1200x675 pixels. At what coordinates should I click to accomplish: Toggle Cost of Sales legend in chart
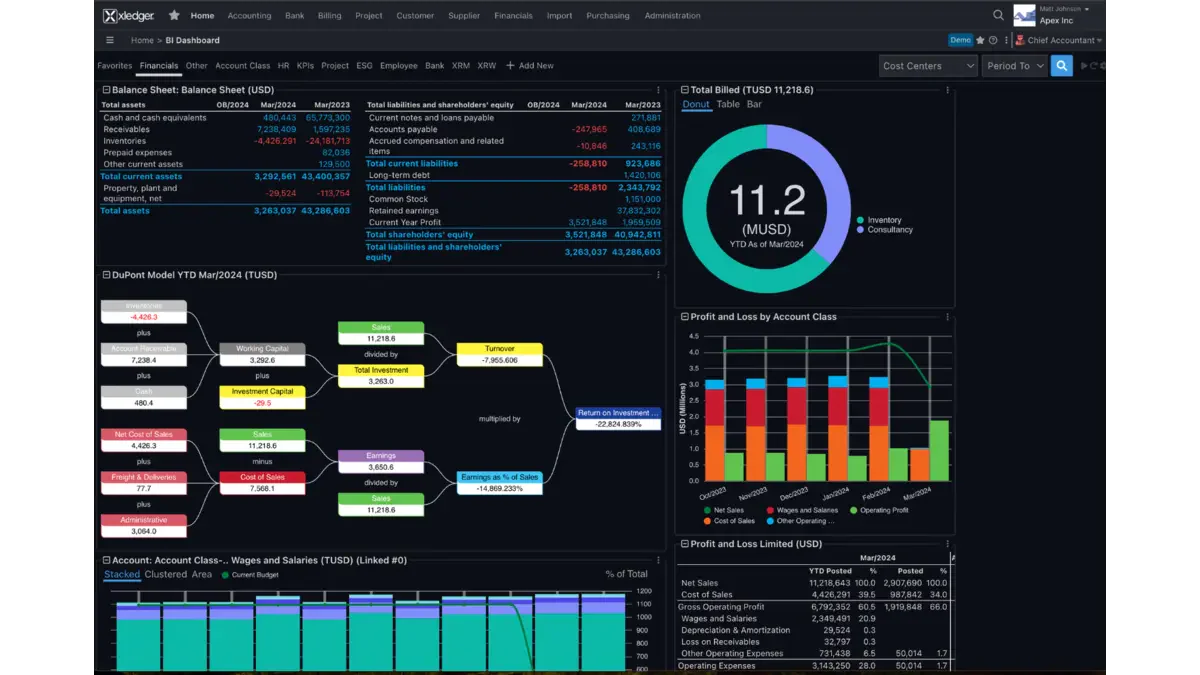(x=729, y=521)
